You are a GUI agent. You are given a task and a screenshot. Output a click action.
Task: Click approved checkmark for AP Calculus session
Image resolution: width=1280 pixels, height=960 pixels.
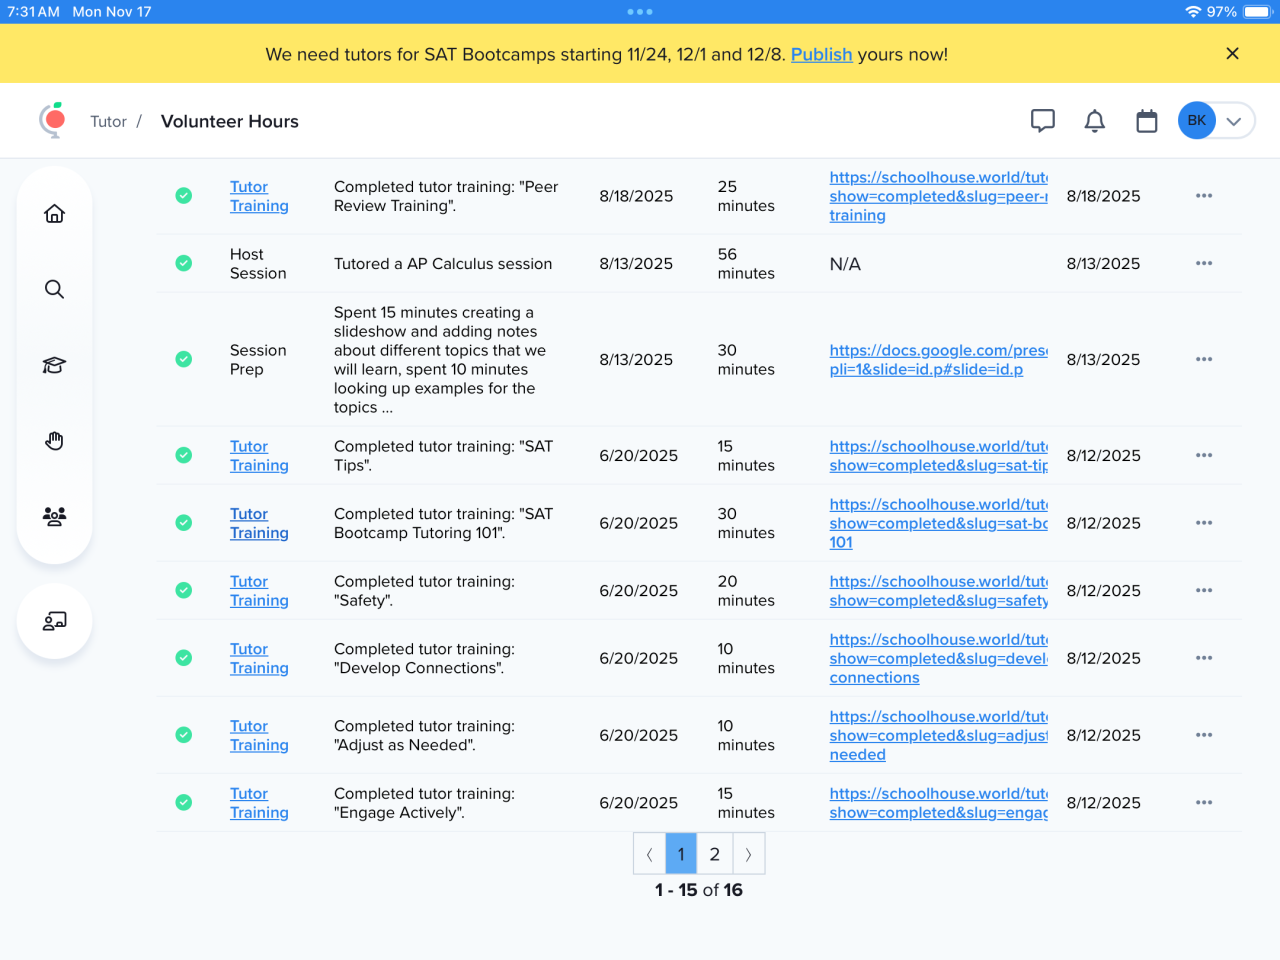pos(184,264)
